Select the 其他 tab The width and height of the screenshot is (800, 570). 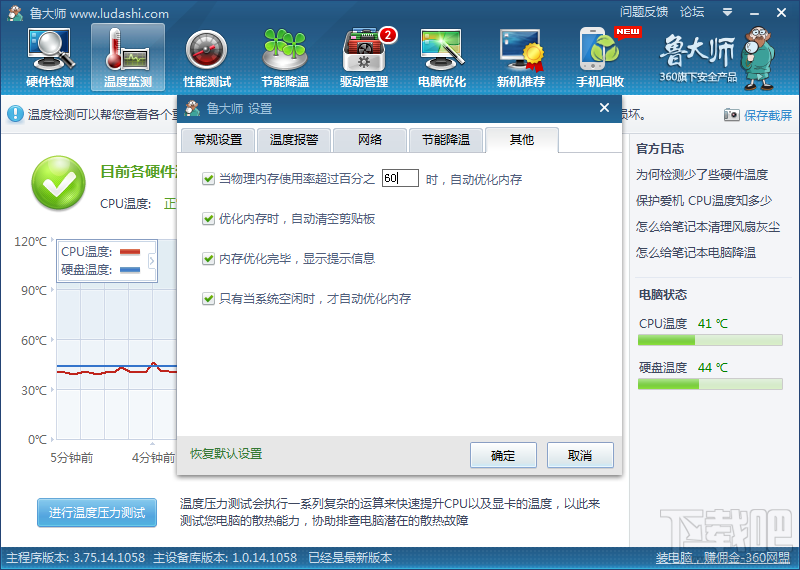pyautogui.click(x=522, y=140)
